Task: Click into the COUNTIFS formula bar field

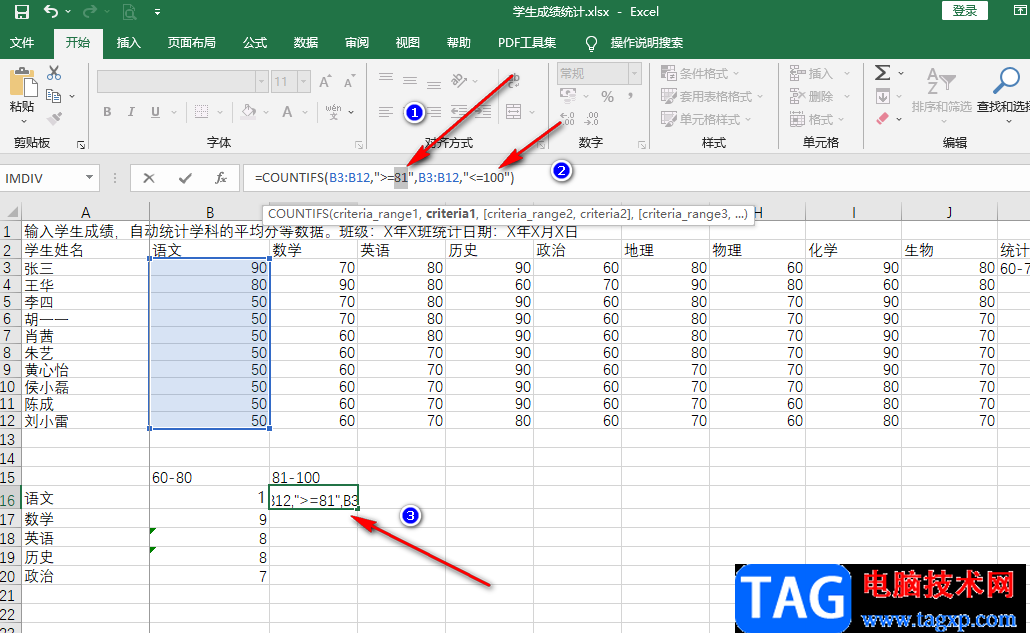Action: pyautogui.click(x=636, y=177)
